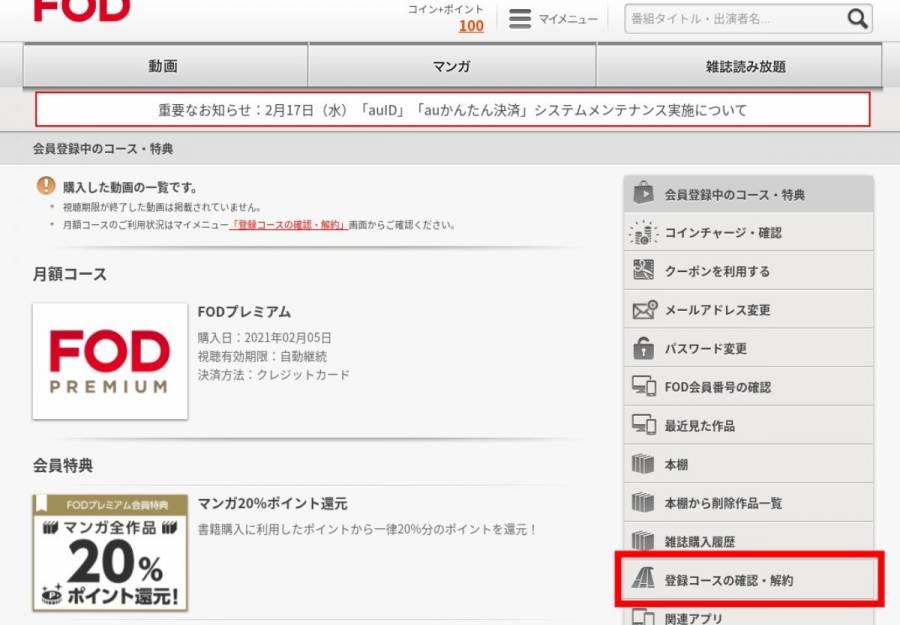Click the 決済方法：クレジットカード text
Viewport: 900px width, 625px height.
(273, 375)
